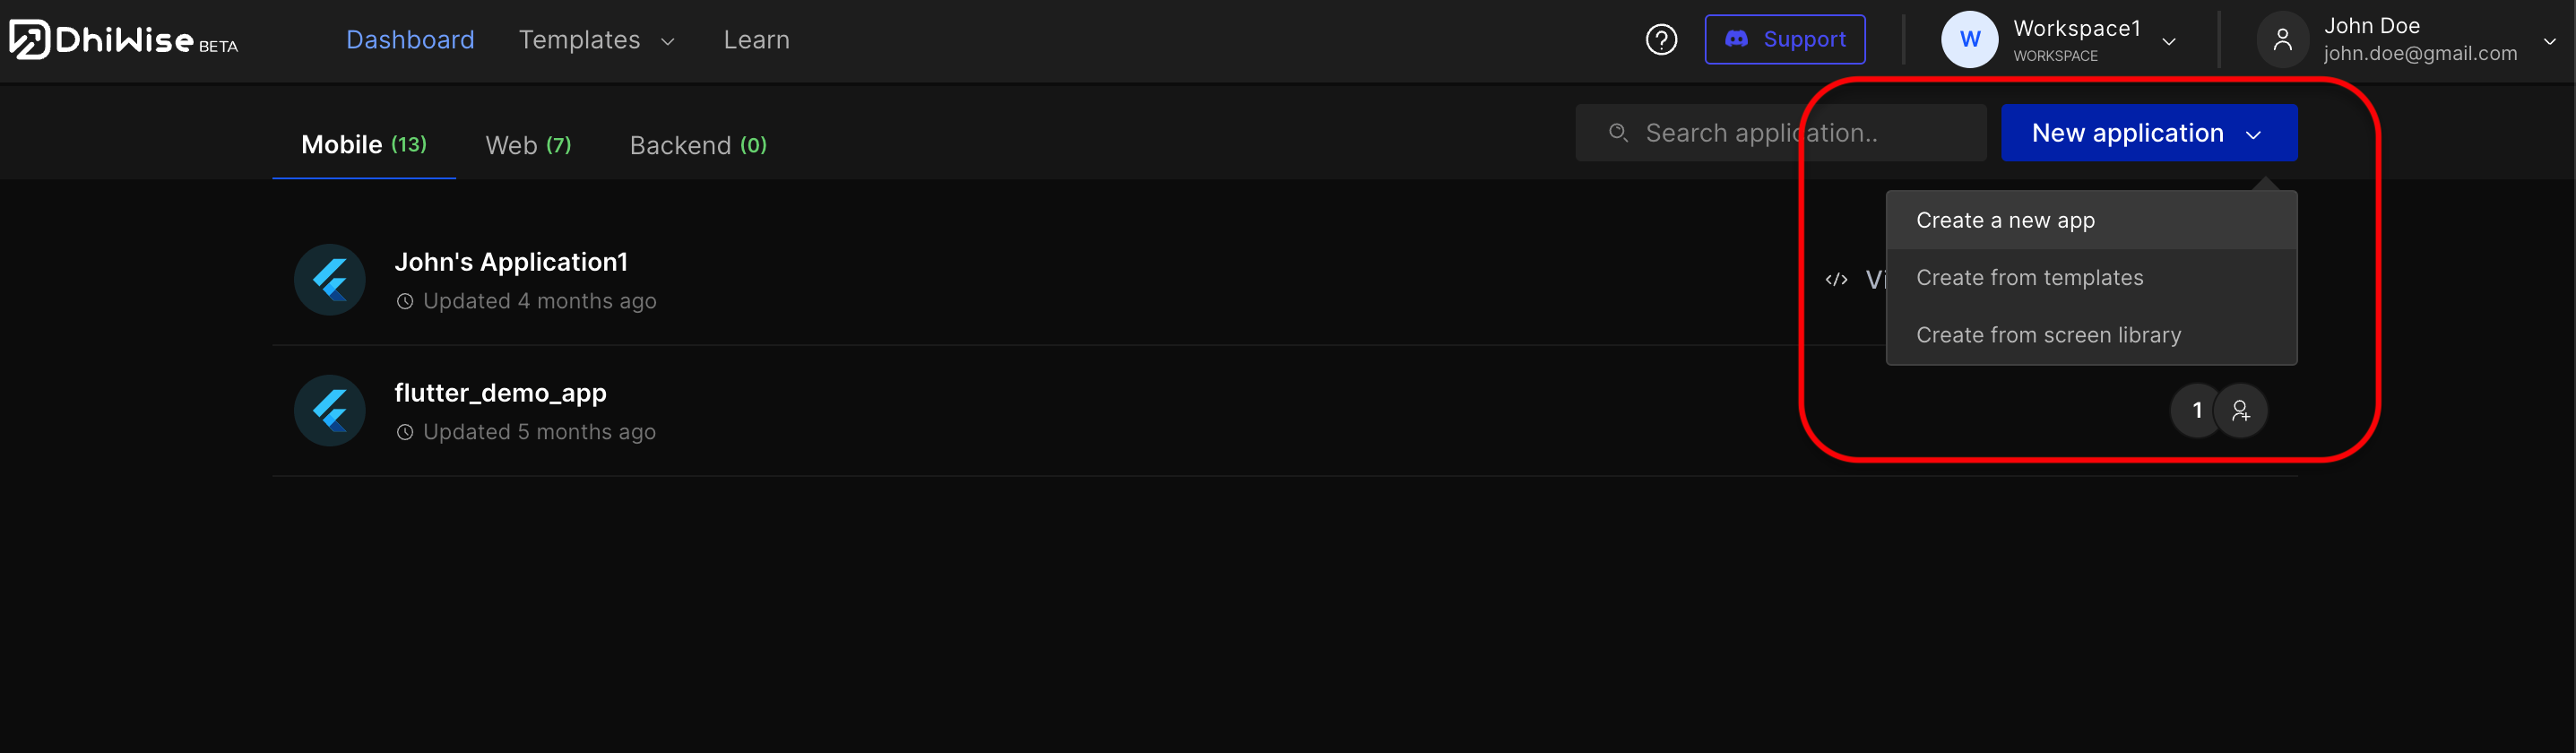Image resolution: width=2576 pixels, height=753 pixels.
Task: Open the Learn link
Action: pyautogui.click(x=756, y=40)
